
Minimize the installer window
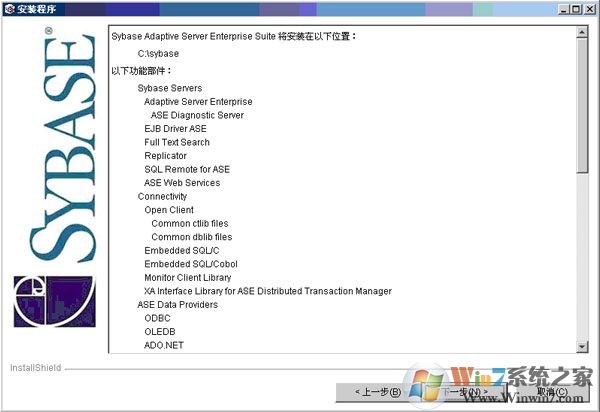[563, 9]
